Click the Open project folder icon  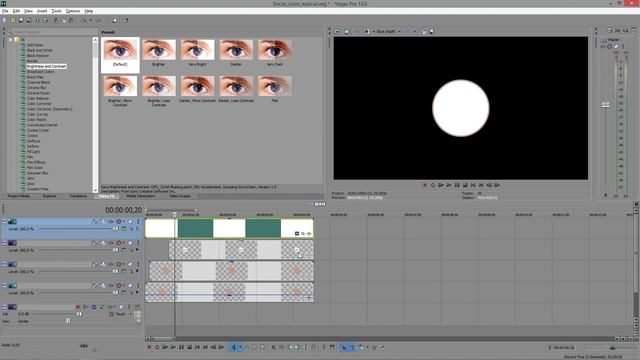13,20
